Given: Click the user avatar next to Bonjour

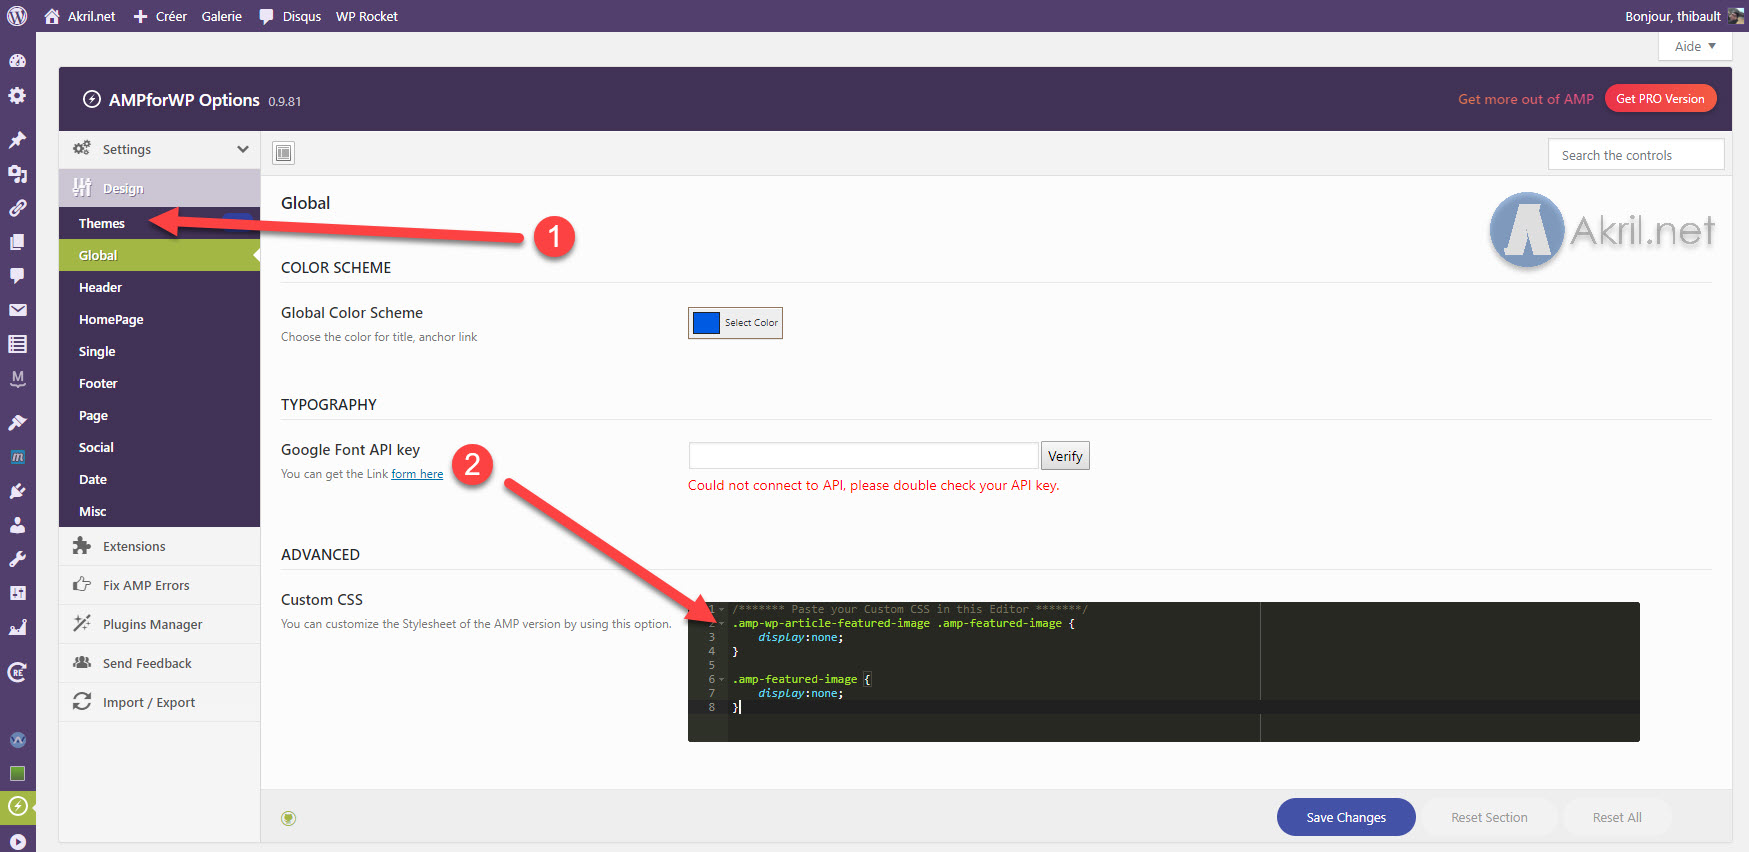Looking at the screenshot, I should (1736, 16).
